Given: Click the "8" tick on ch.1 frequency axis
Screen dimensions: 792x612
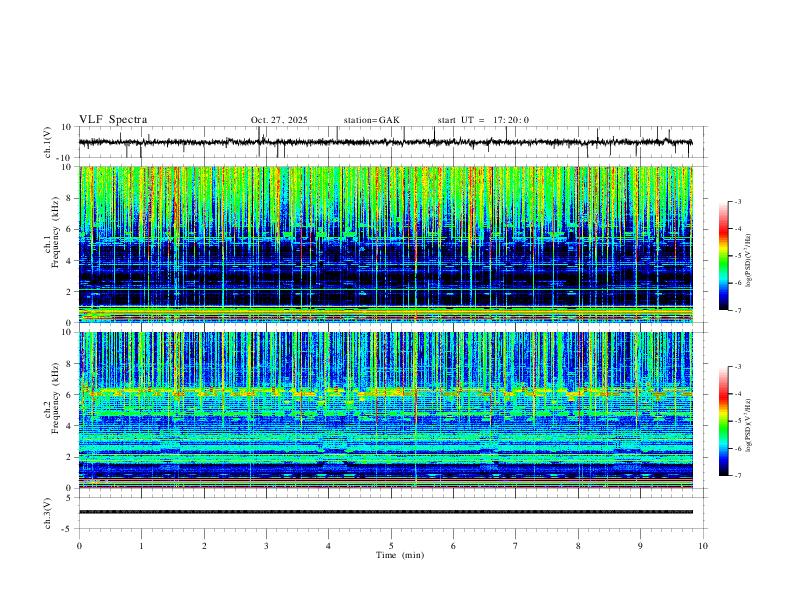Looking at the screenshot, I should (69, 198).
